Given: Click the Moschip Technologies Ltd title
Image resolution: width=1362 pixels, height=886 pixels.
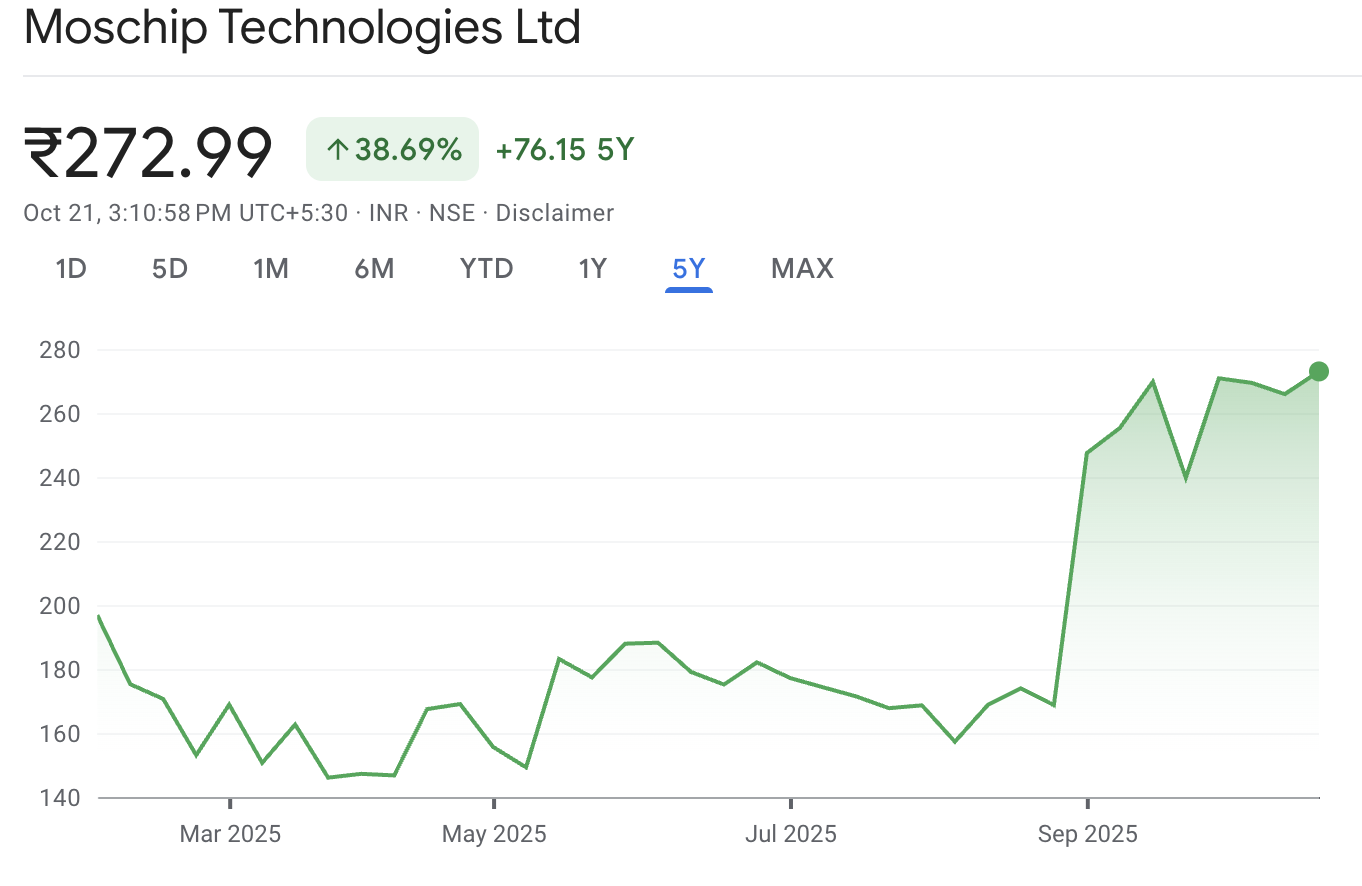Looking at the screenshot, I should pyautogui.click(x=302, y=28).
